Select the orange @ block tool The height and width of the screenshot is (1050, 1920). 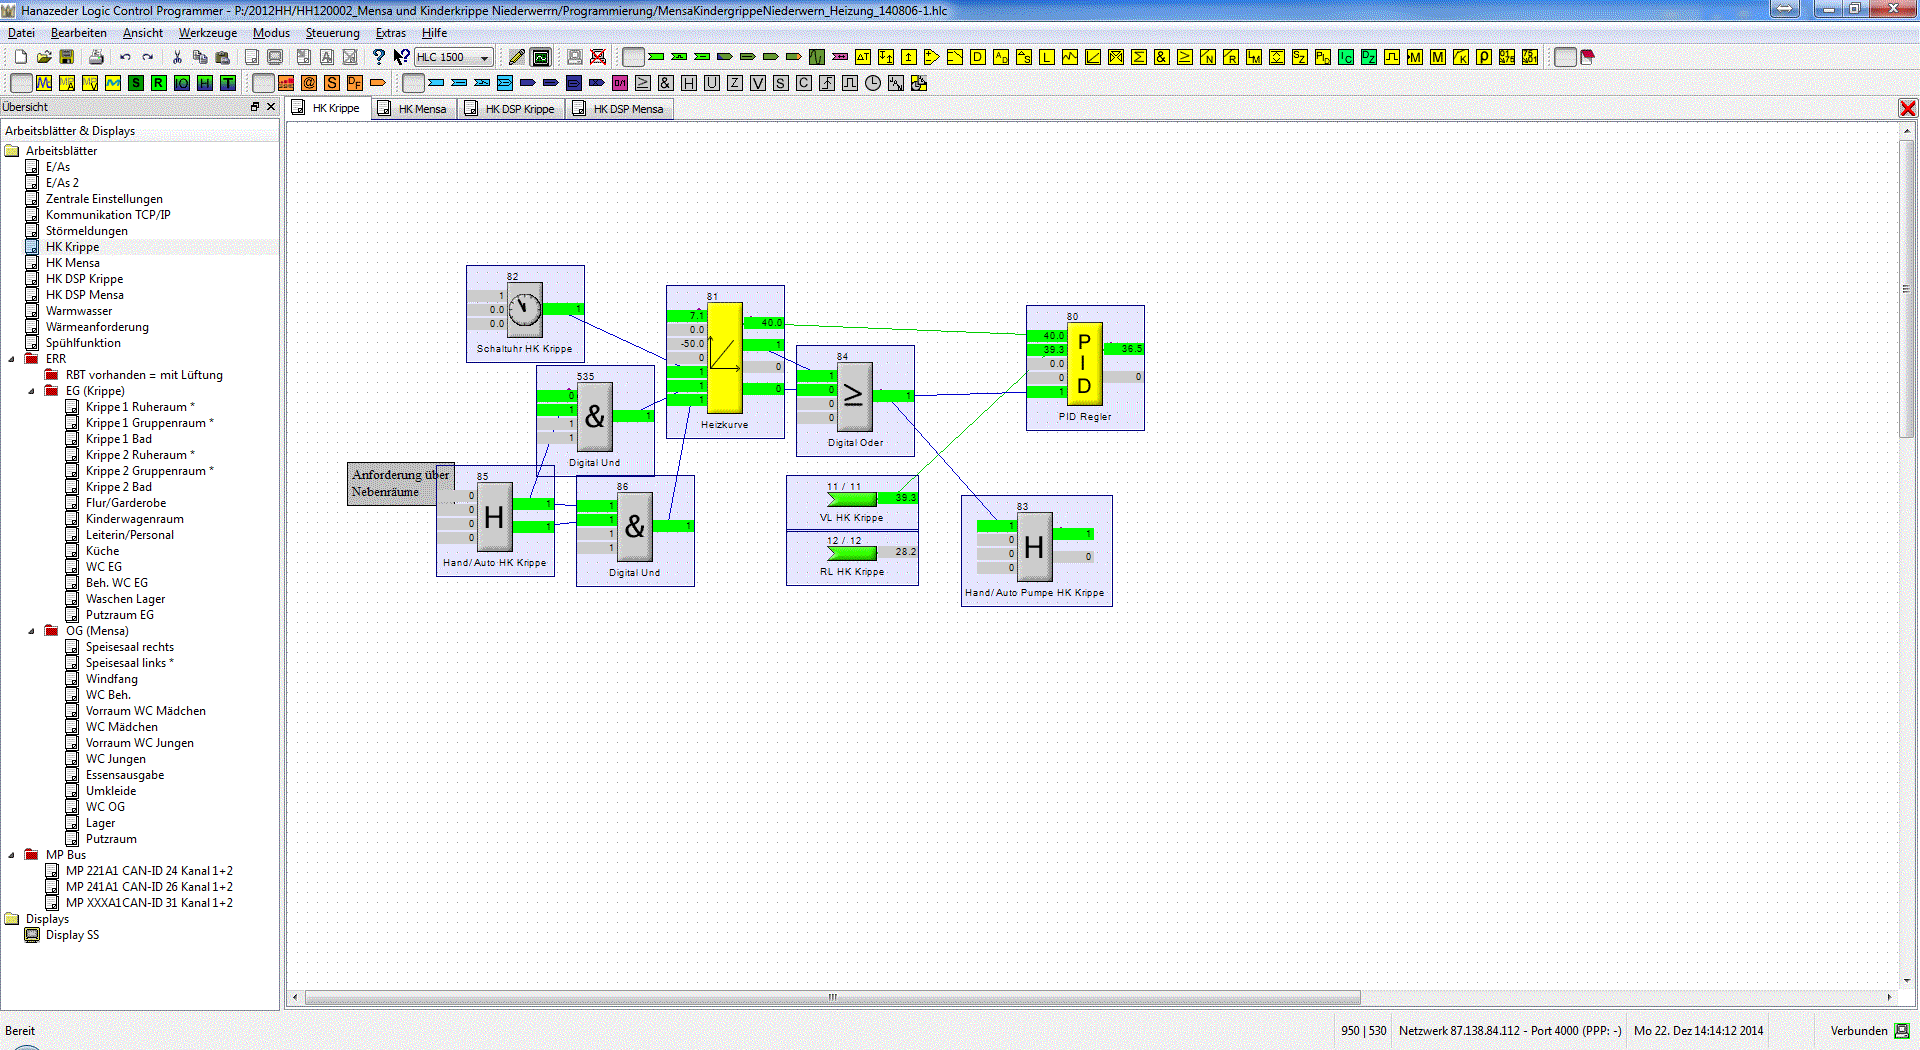click(x=309, y=83)
